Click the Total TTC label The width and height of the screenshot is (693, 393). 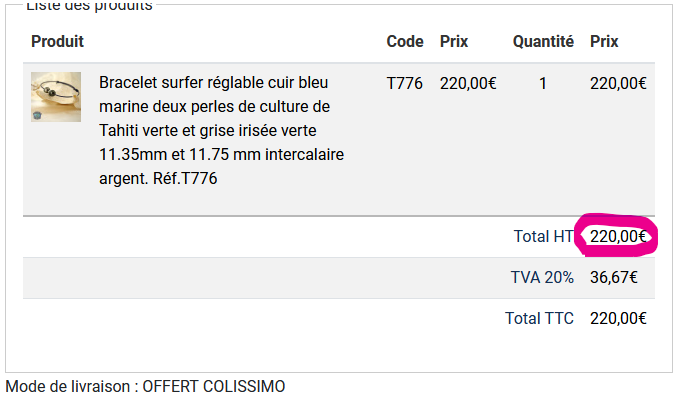tap(539, 318)
